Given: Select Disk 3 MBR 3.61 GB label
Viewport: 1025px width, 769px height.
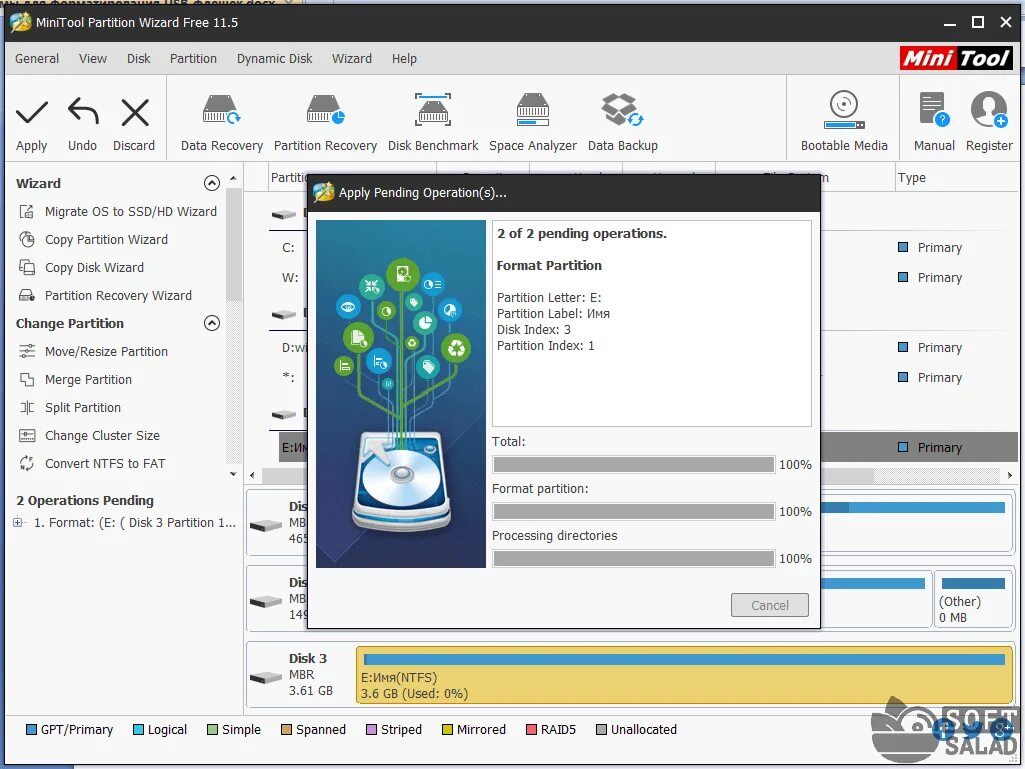Looking at the screenshot, I should (310, 675).
